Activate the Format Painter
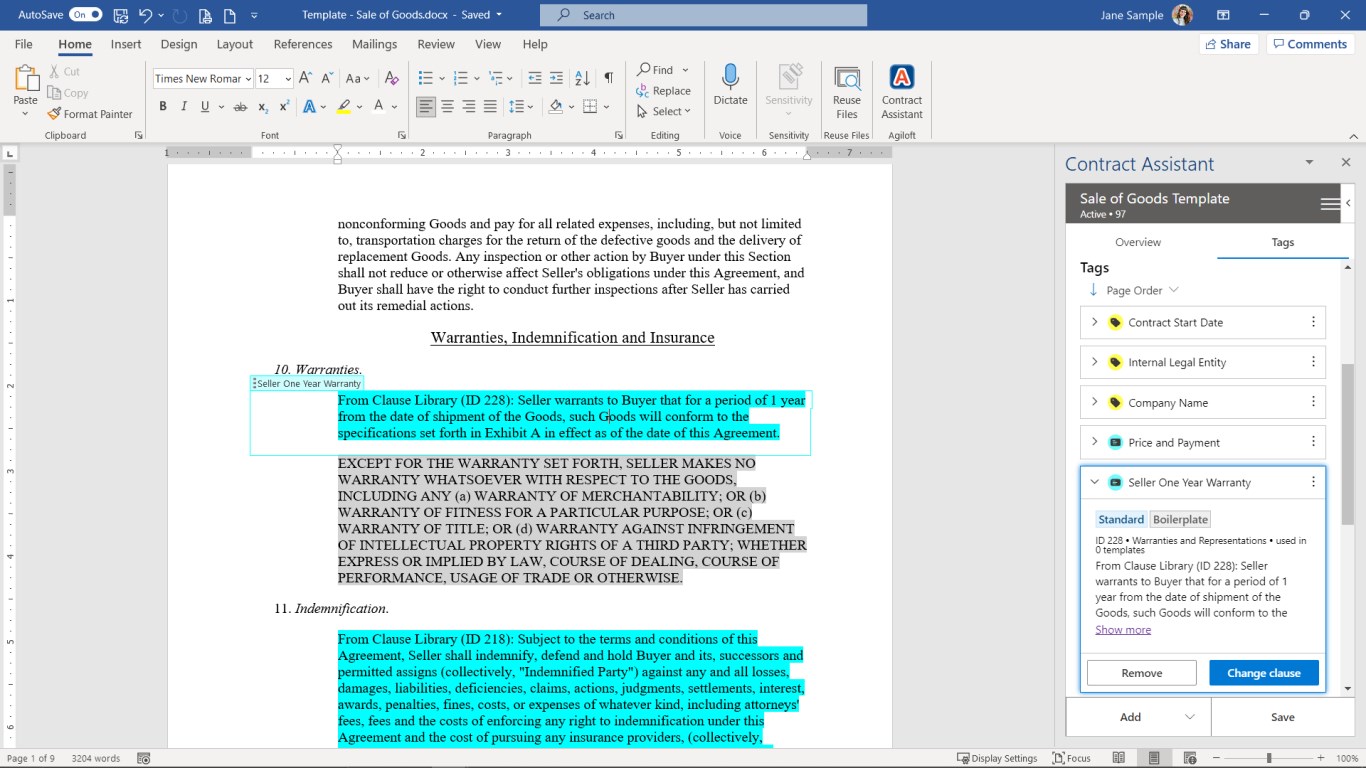 [90, 114]
